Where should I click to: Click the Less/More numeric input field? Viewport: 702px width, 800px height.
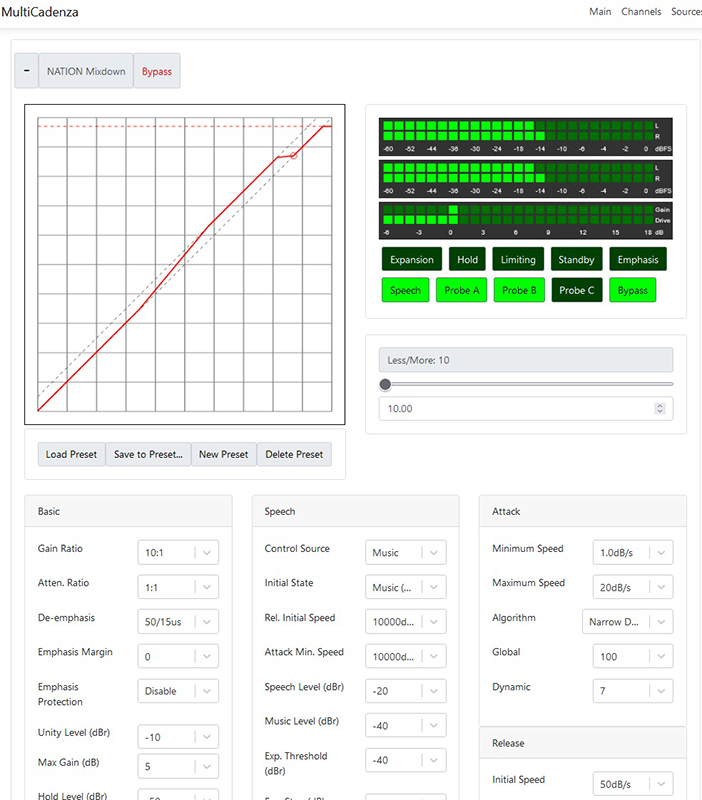click(x=515, y=409)
